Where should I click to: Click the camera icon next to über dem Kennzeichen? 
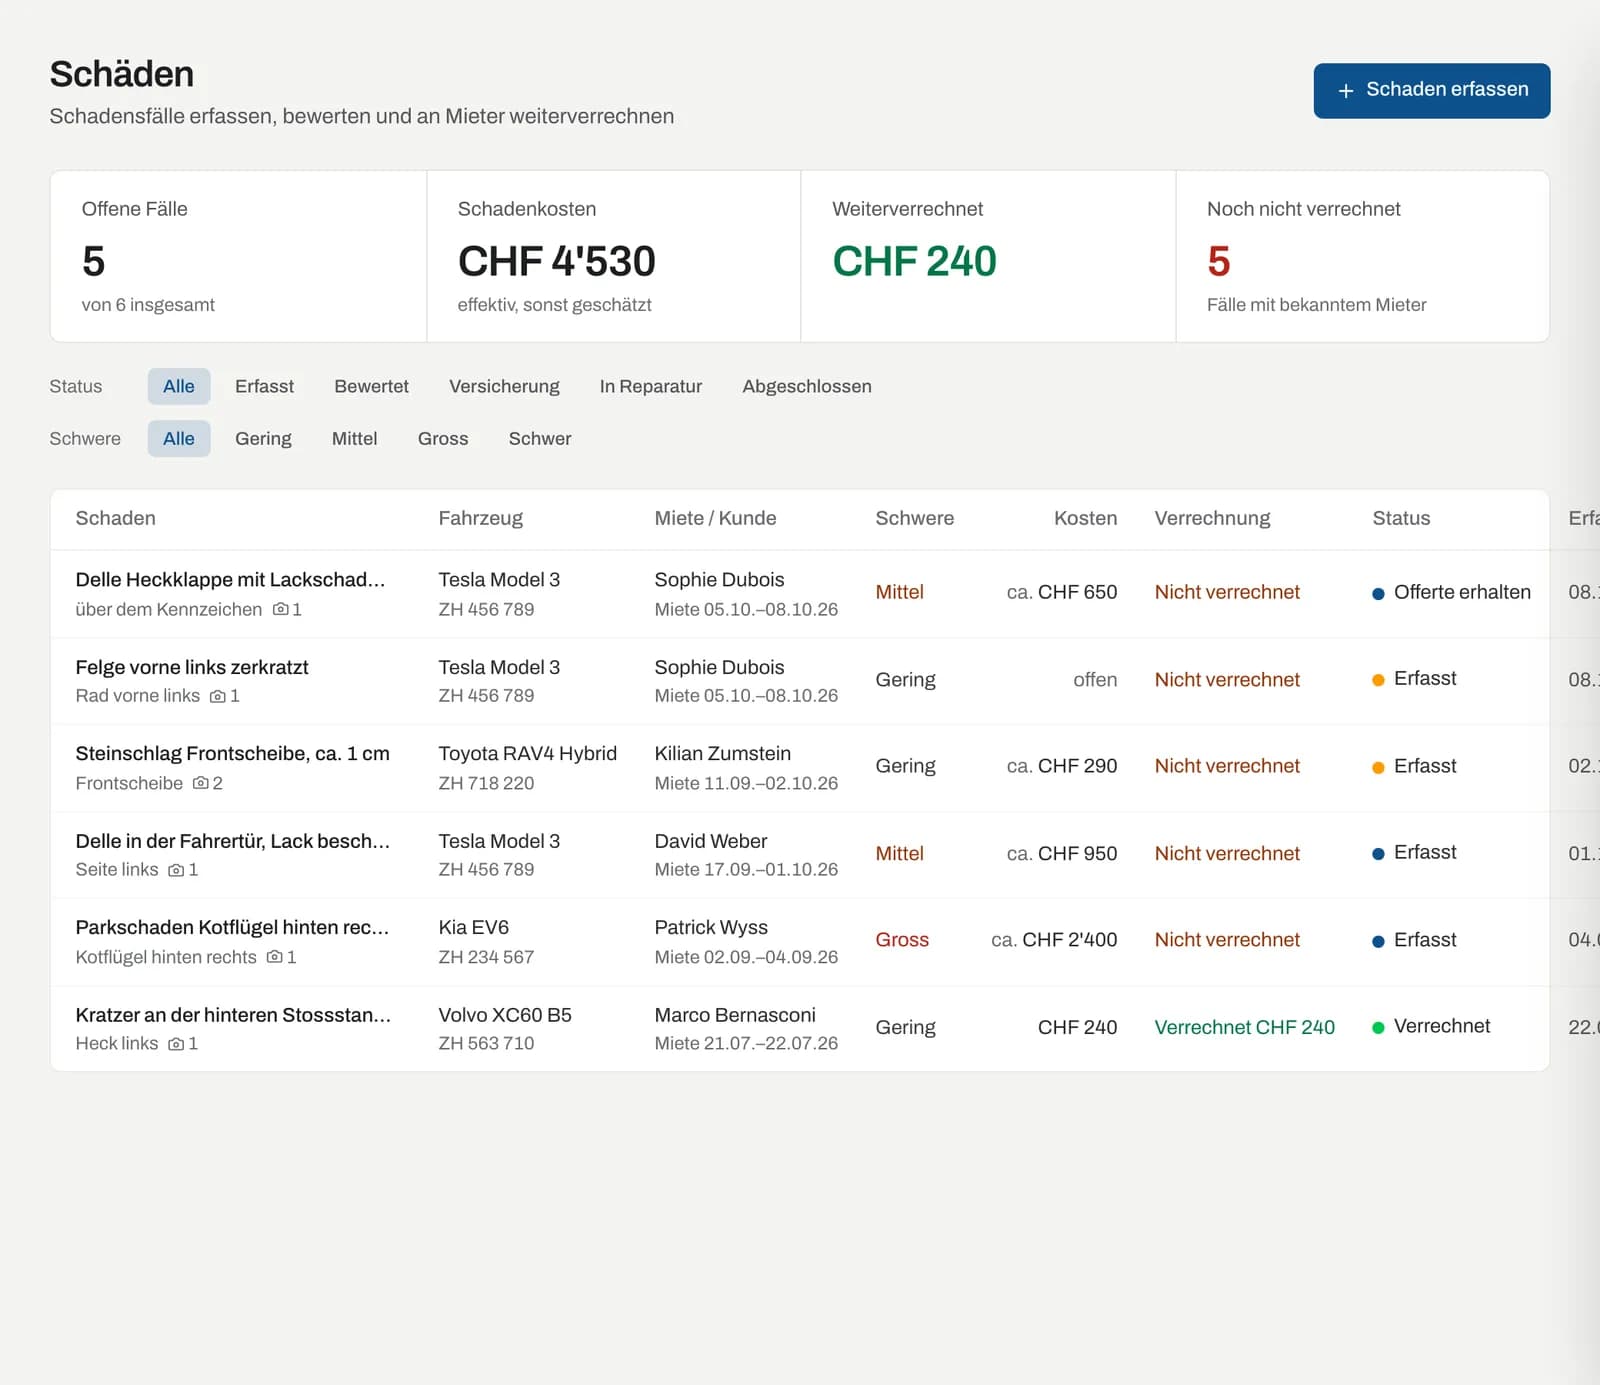click(280, 609)
